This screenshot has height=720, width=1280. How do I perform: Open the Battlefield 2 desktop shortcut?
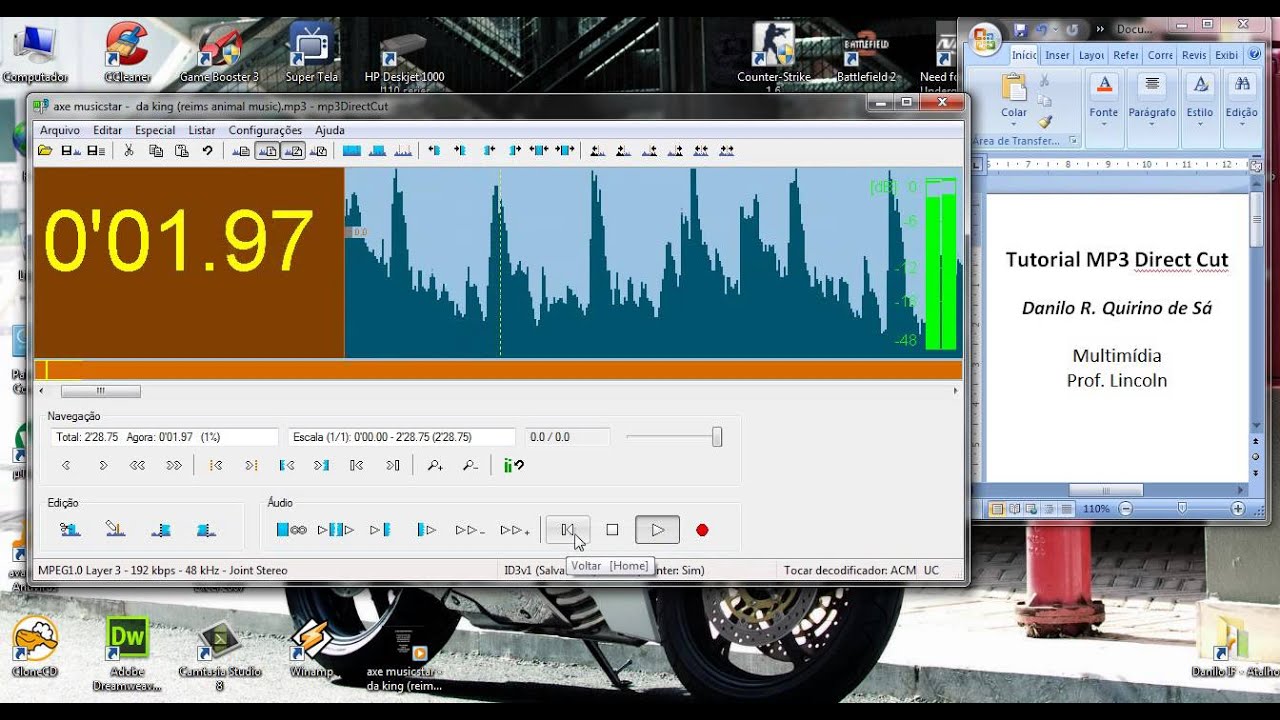(866, 55)
